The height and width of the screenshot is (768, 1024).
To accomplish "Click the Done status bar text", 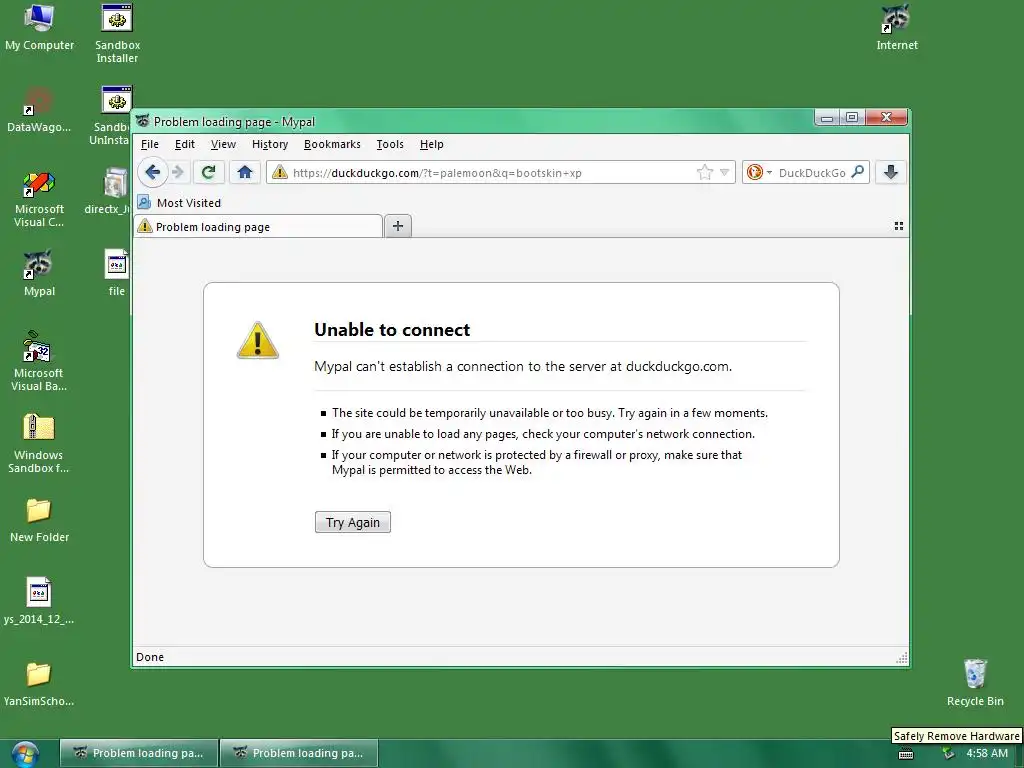I will click(x=150, y=657).
